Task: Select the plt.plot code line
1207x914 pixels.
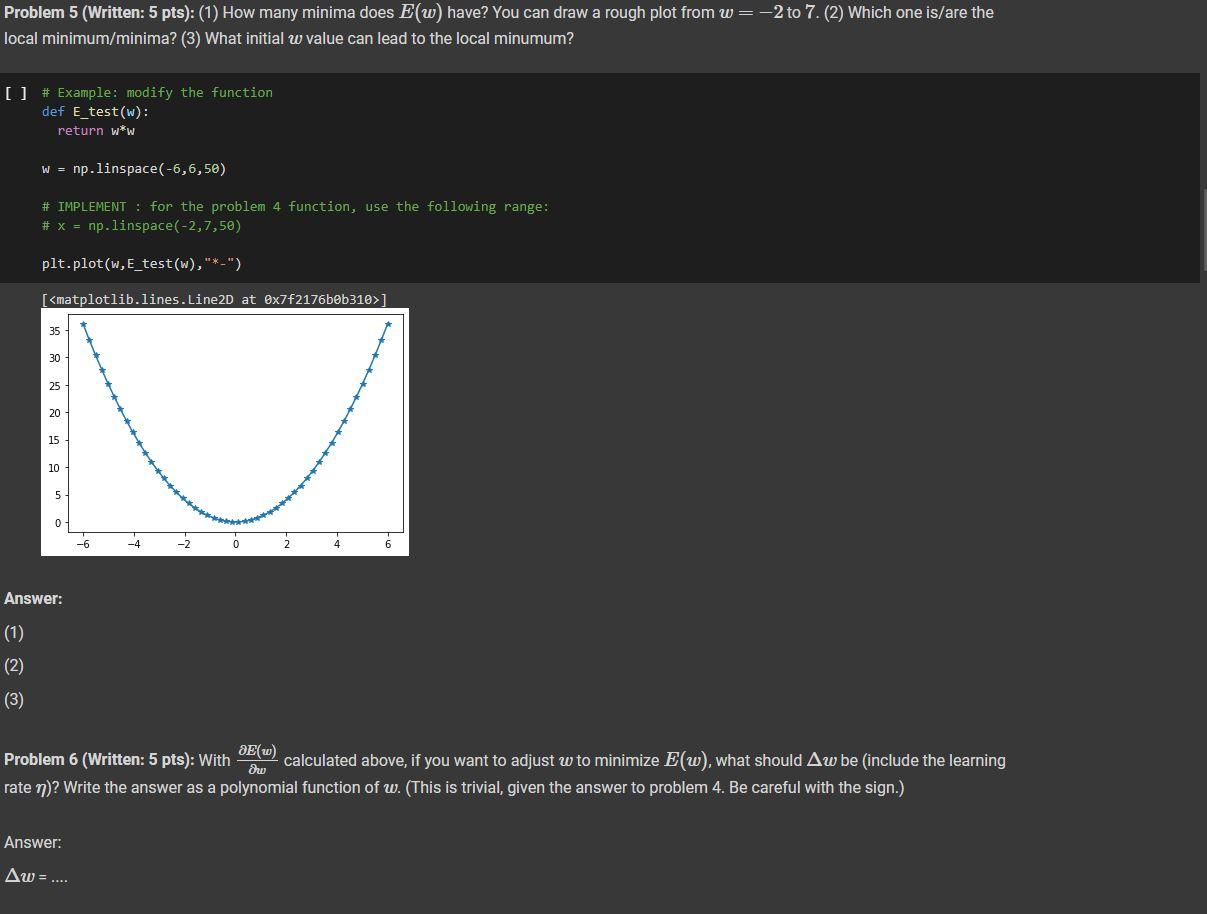Action: 140,263
